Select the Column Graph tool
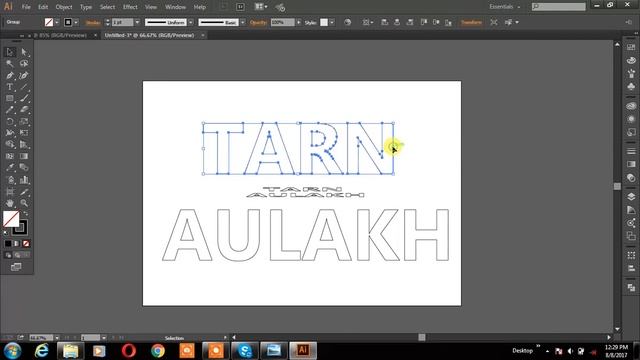640x360 pixels. click(24, 180)
